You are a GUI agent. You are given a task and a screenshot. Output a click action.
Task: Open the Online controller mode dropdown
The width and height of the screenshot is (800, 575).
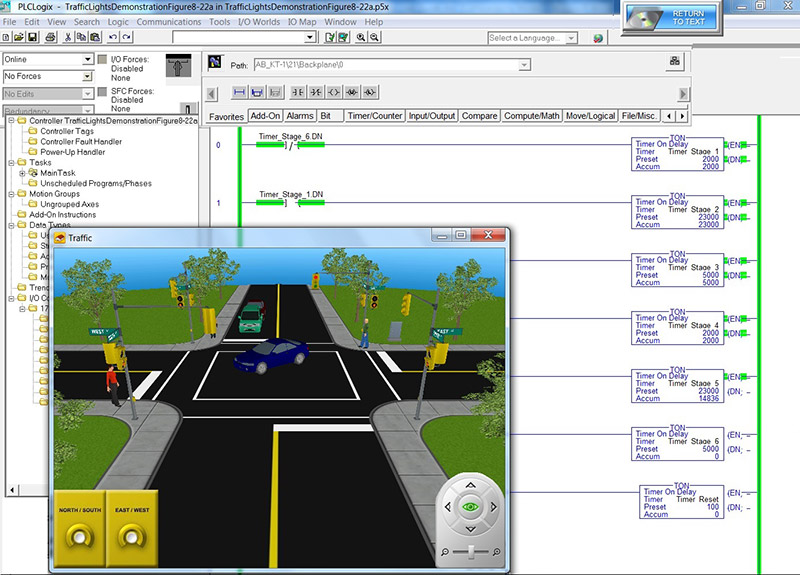pyautogui.click(x=87, y=59)
